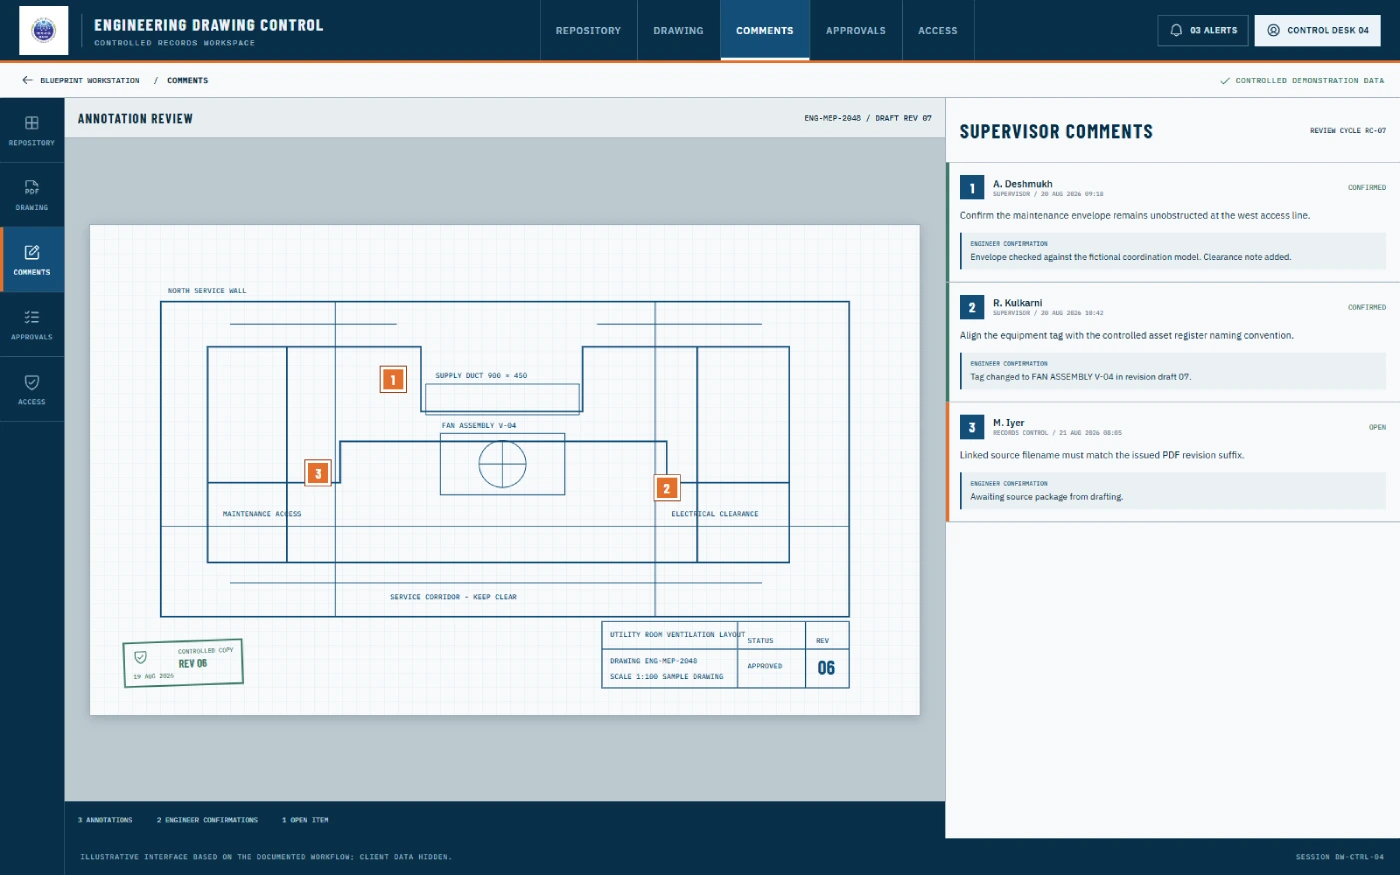
Task: Switch to the Drawing top tab
Action: tap(678, 30)
